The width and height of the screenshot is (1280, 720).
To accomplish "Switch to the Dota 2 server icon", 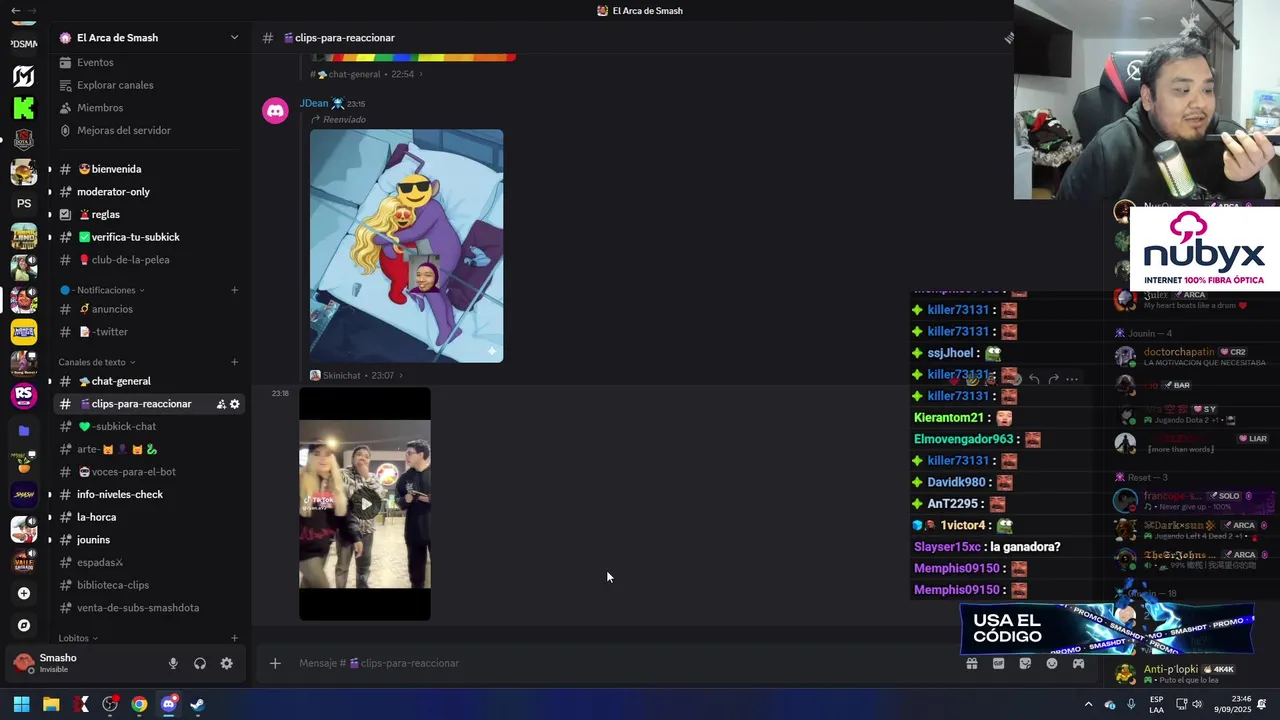I will point(24,140).
